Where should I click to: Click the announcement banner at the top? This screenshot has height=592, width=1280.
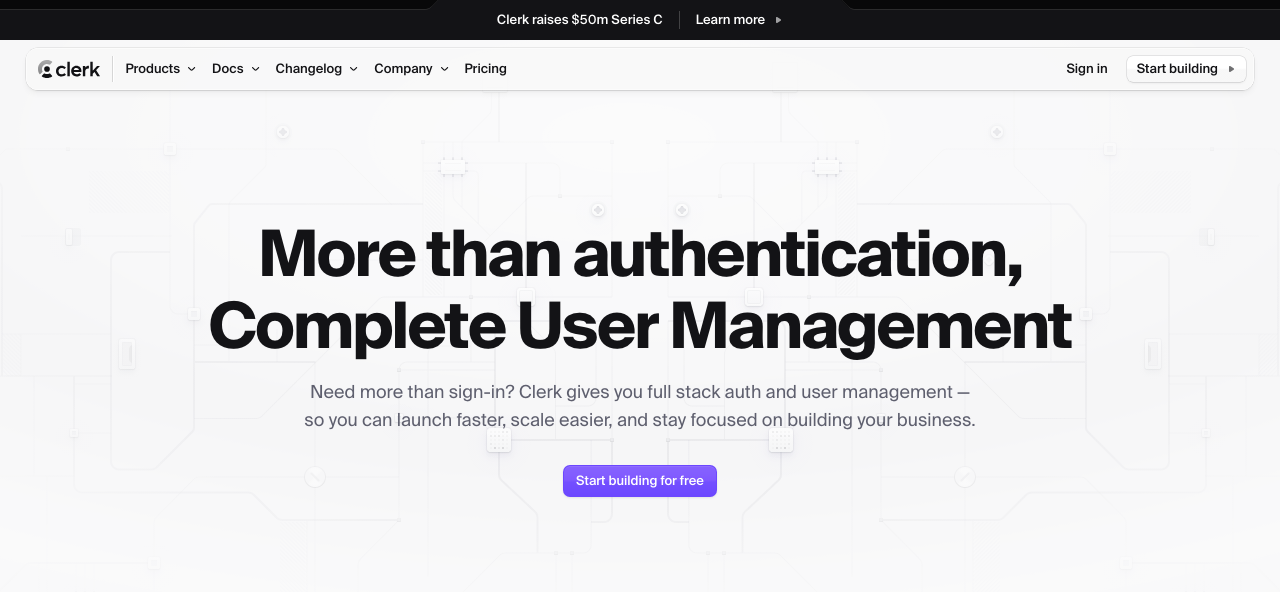point(640,19)
